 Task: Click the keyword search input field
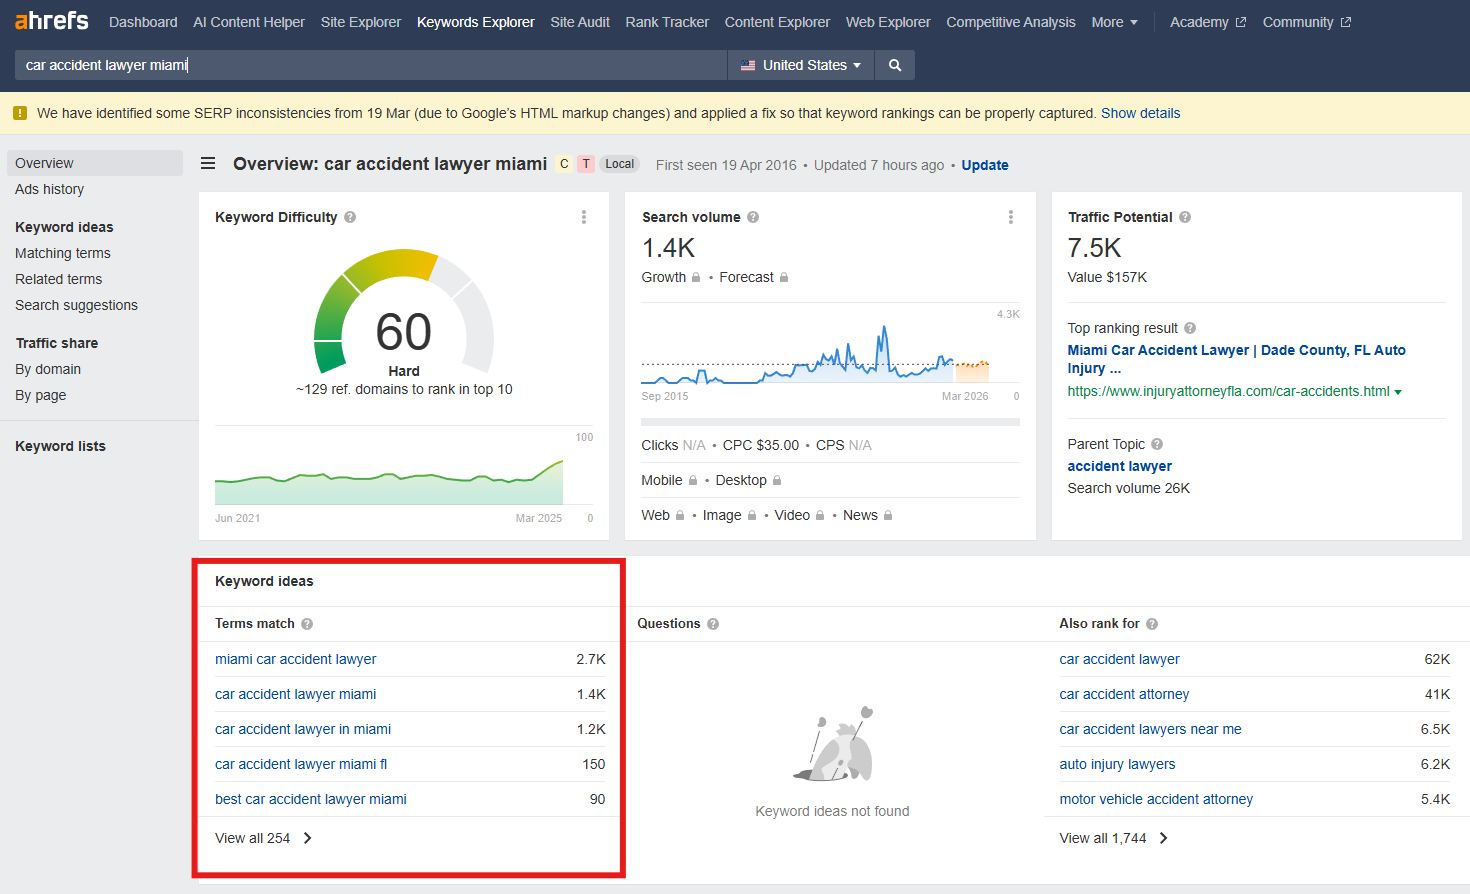tap(371, 65)
